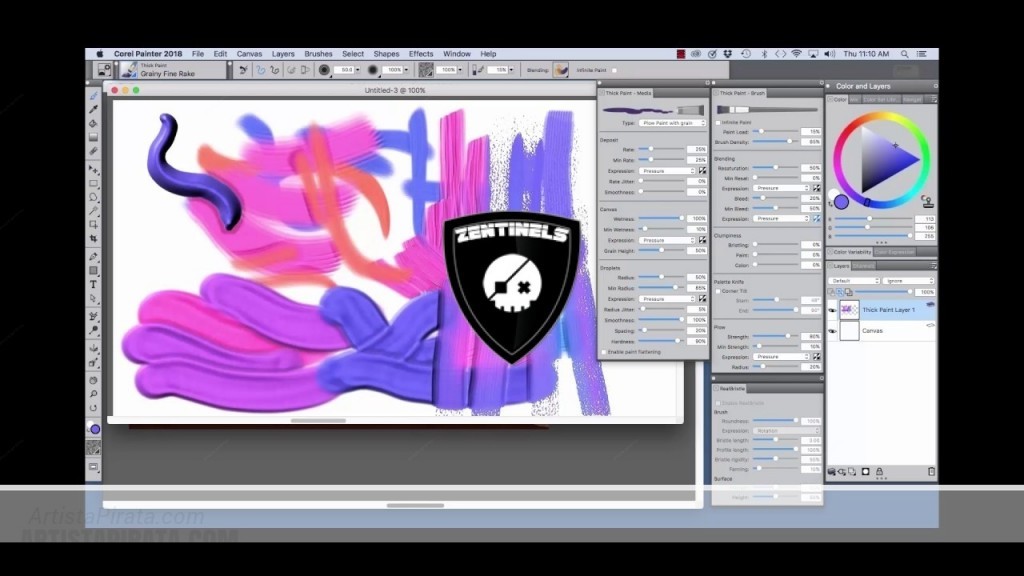This screenshot has height=576, width=1024.
Task: Open the Effects menu
Action: (x=421, y=54)
